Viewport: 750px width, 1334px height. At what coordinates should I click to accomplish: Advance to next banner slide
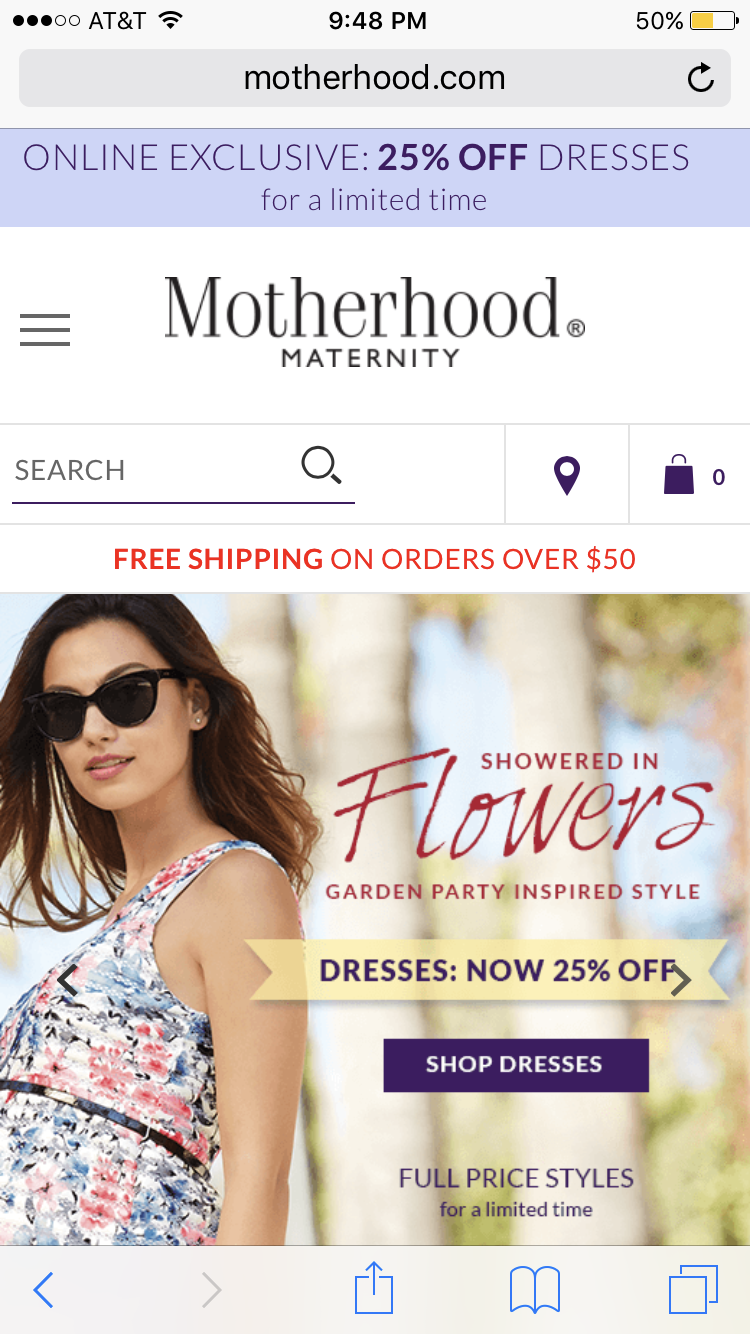point(681,981)
